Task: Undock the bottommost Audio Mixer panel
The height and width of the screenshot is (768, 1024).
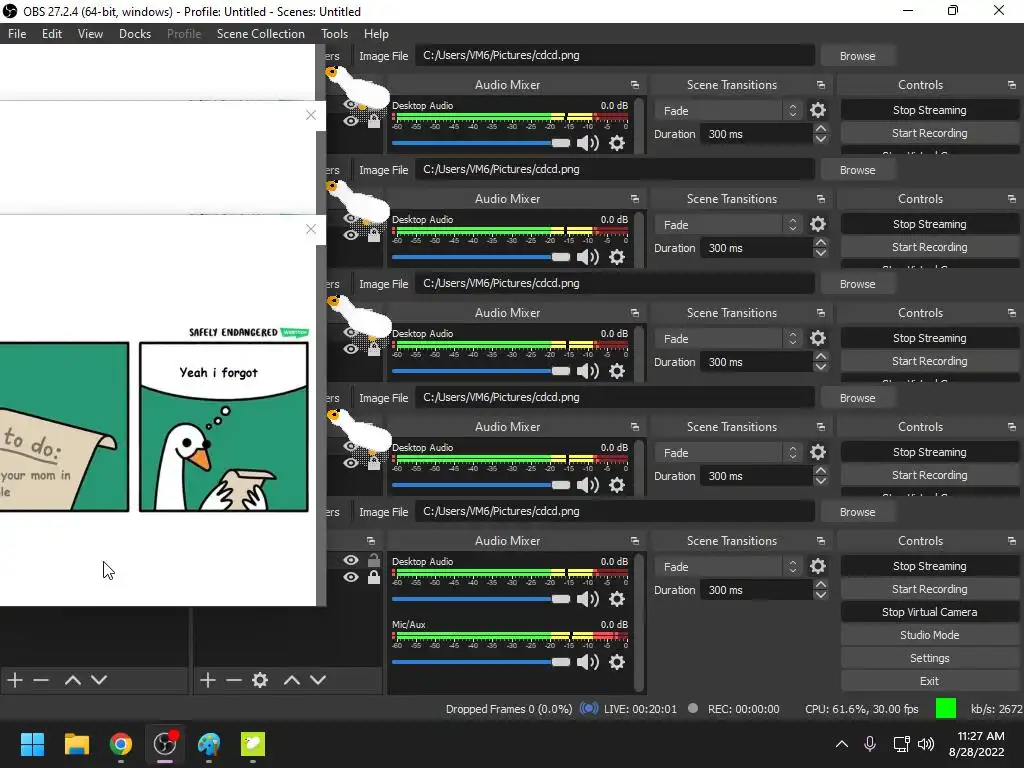Action: pos(635,541)
